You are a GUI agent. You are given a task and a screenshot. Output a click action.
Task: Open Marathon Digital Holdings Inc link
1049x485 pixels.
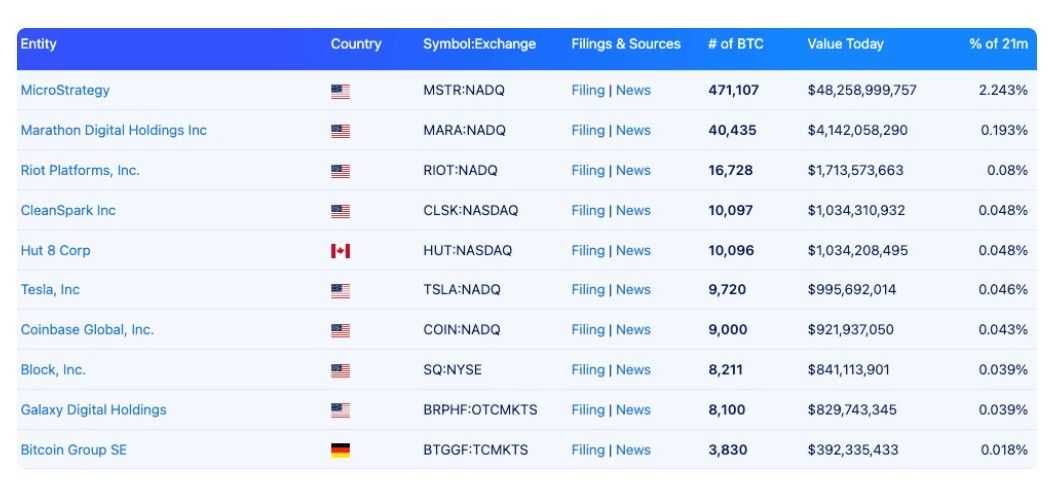[x=114, y=130]
